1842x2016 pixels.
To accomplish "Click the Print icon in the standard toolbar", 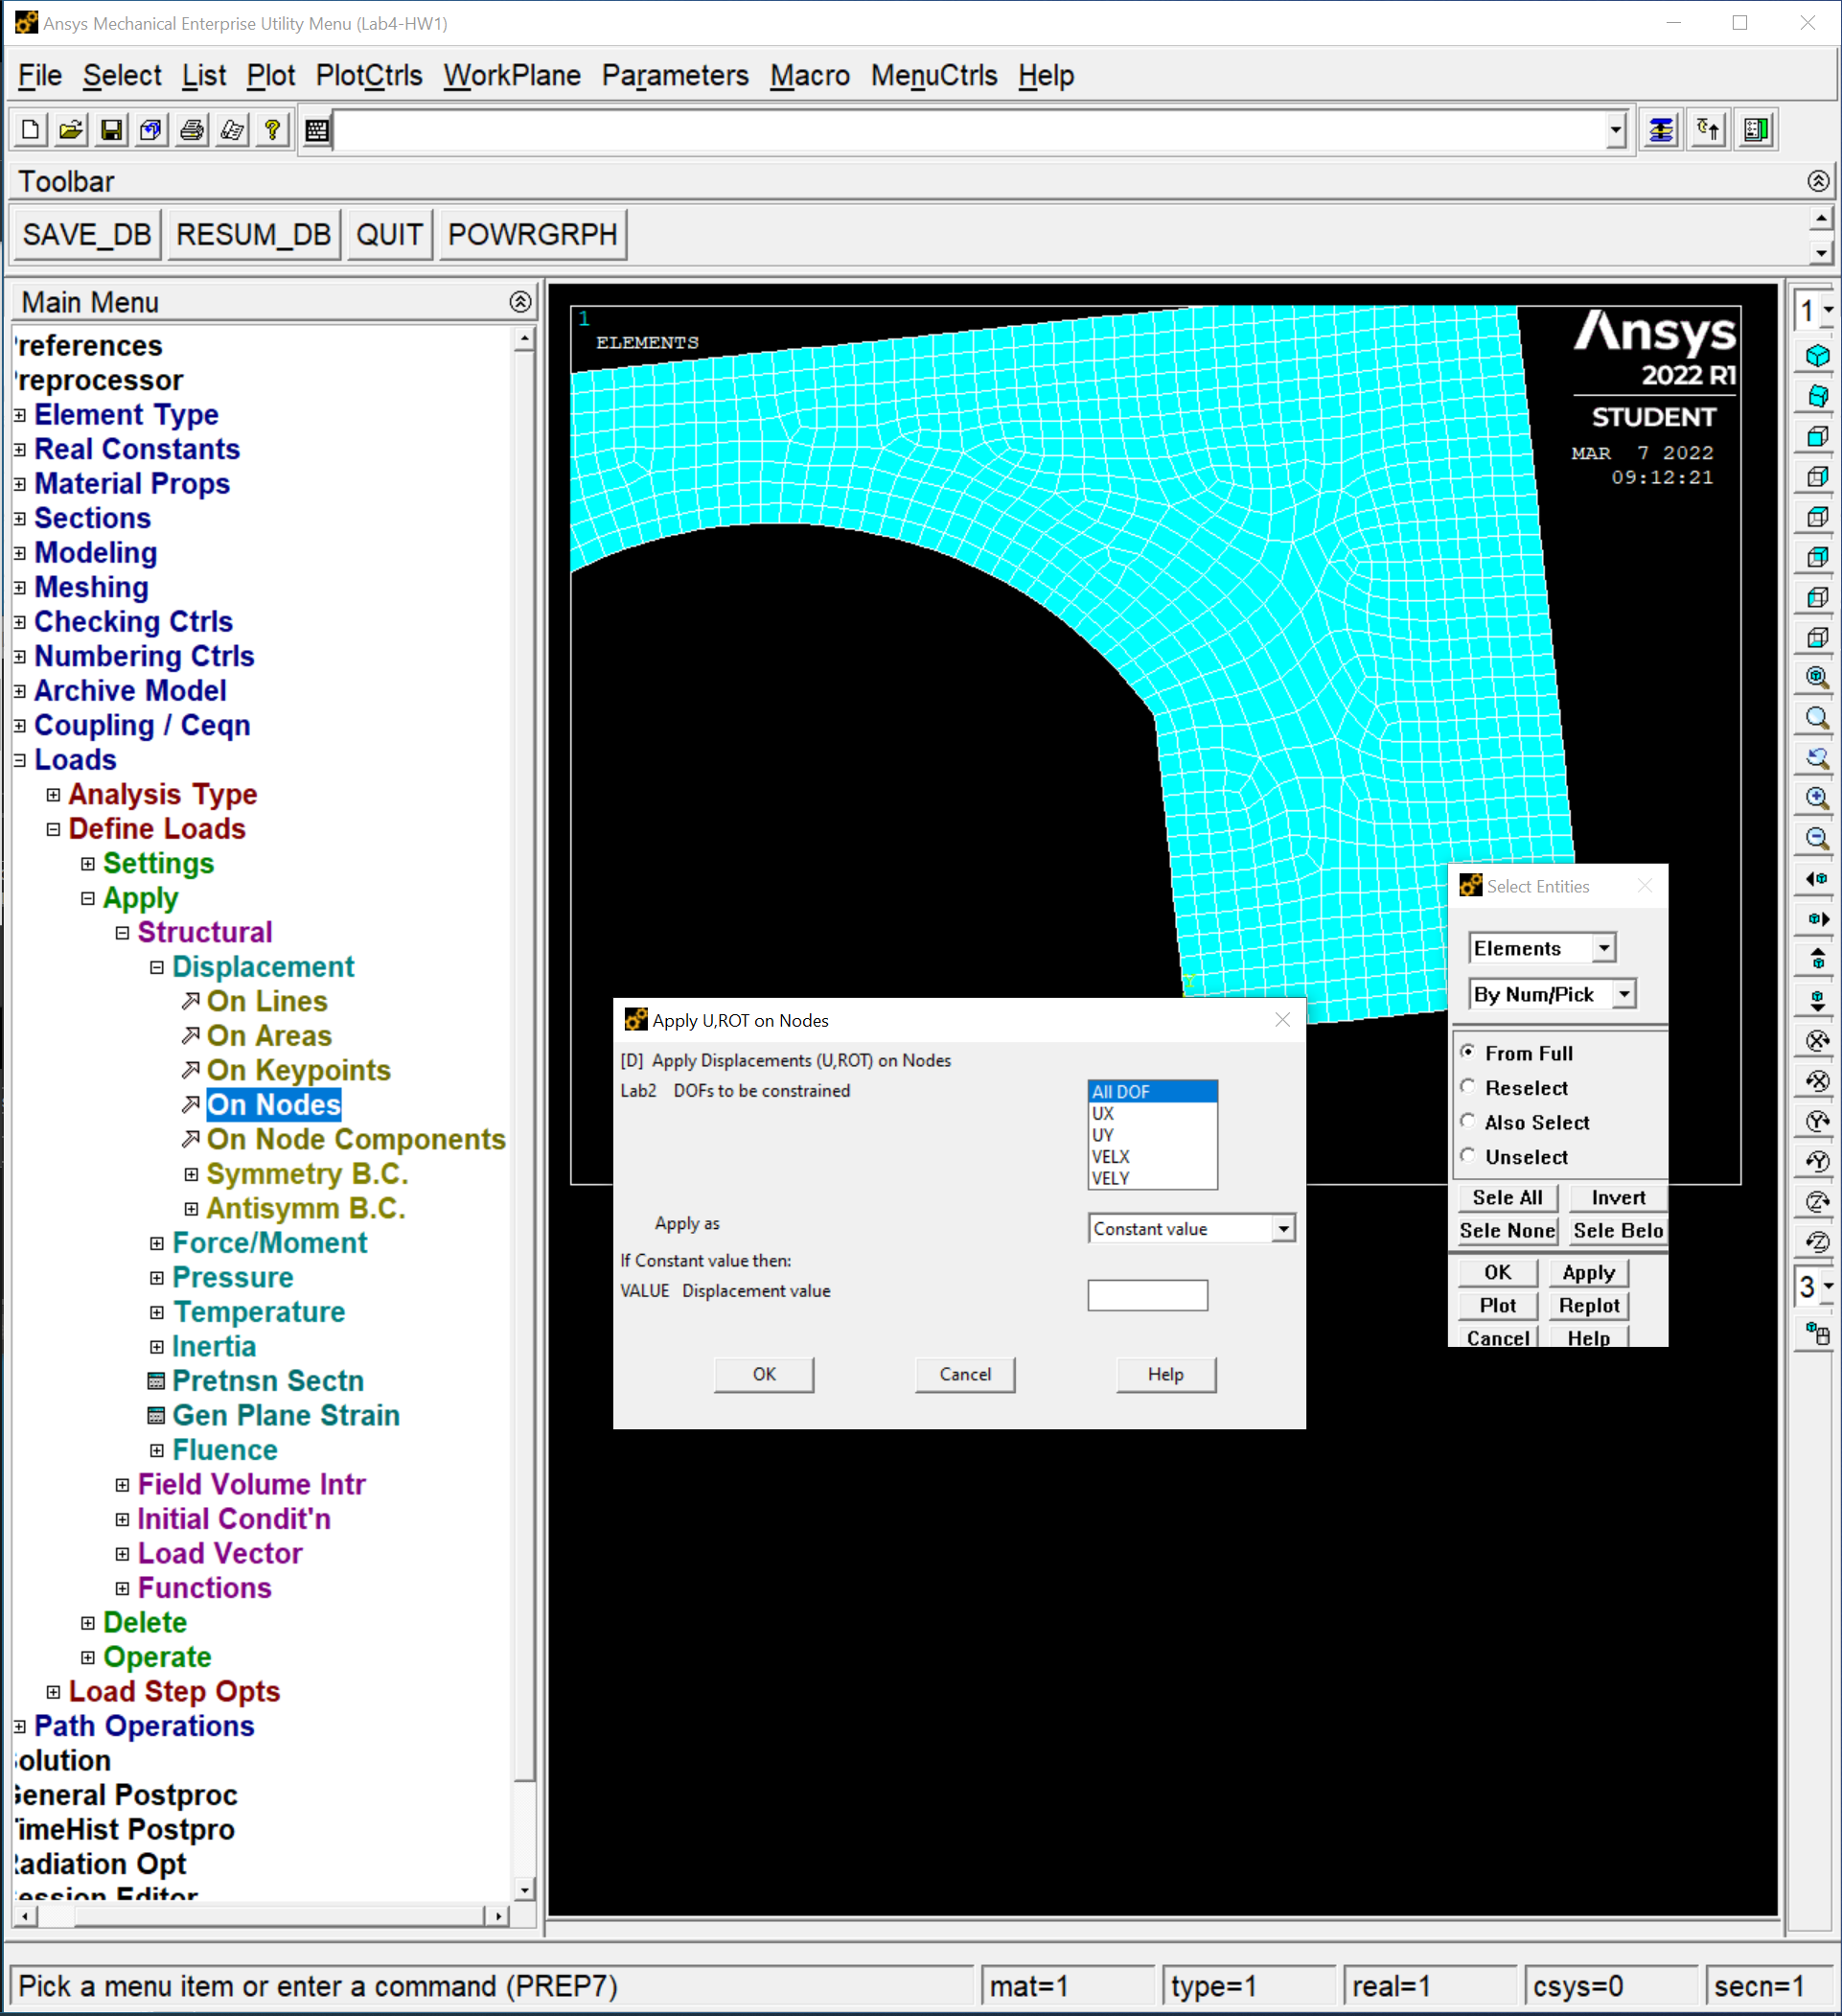I will [192, 130].
